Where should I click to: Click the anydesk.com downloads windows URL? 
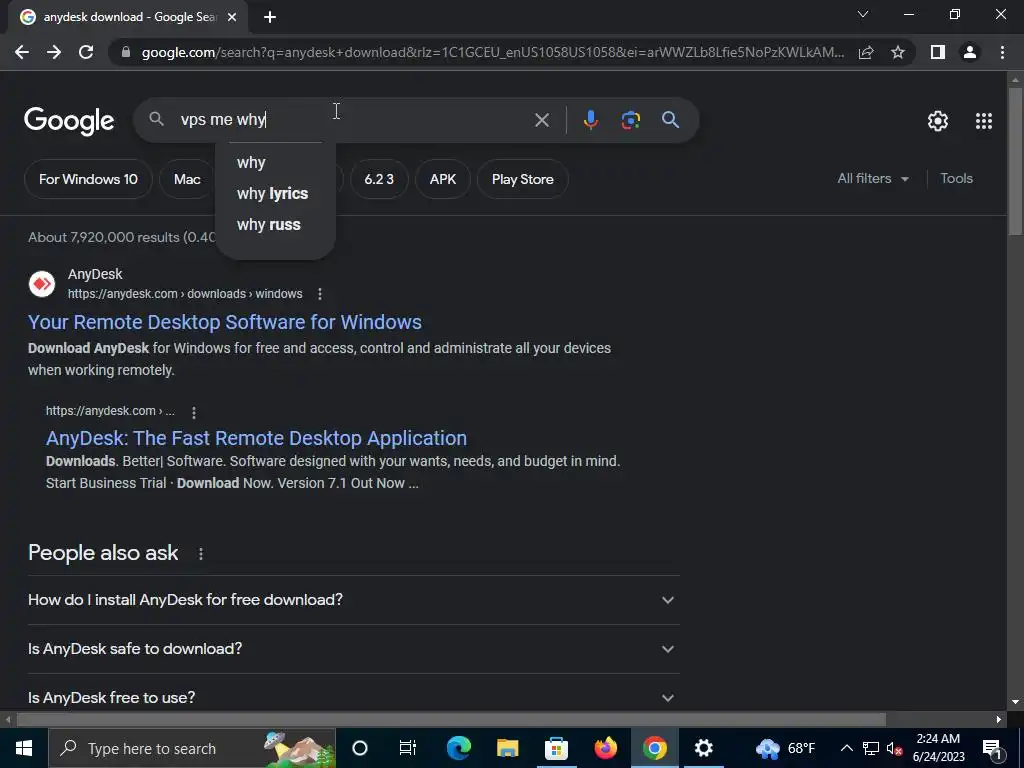click(x=185, y=294)
